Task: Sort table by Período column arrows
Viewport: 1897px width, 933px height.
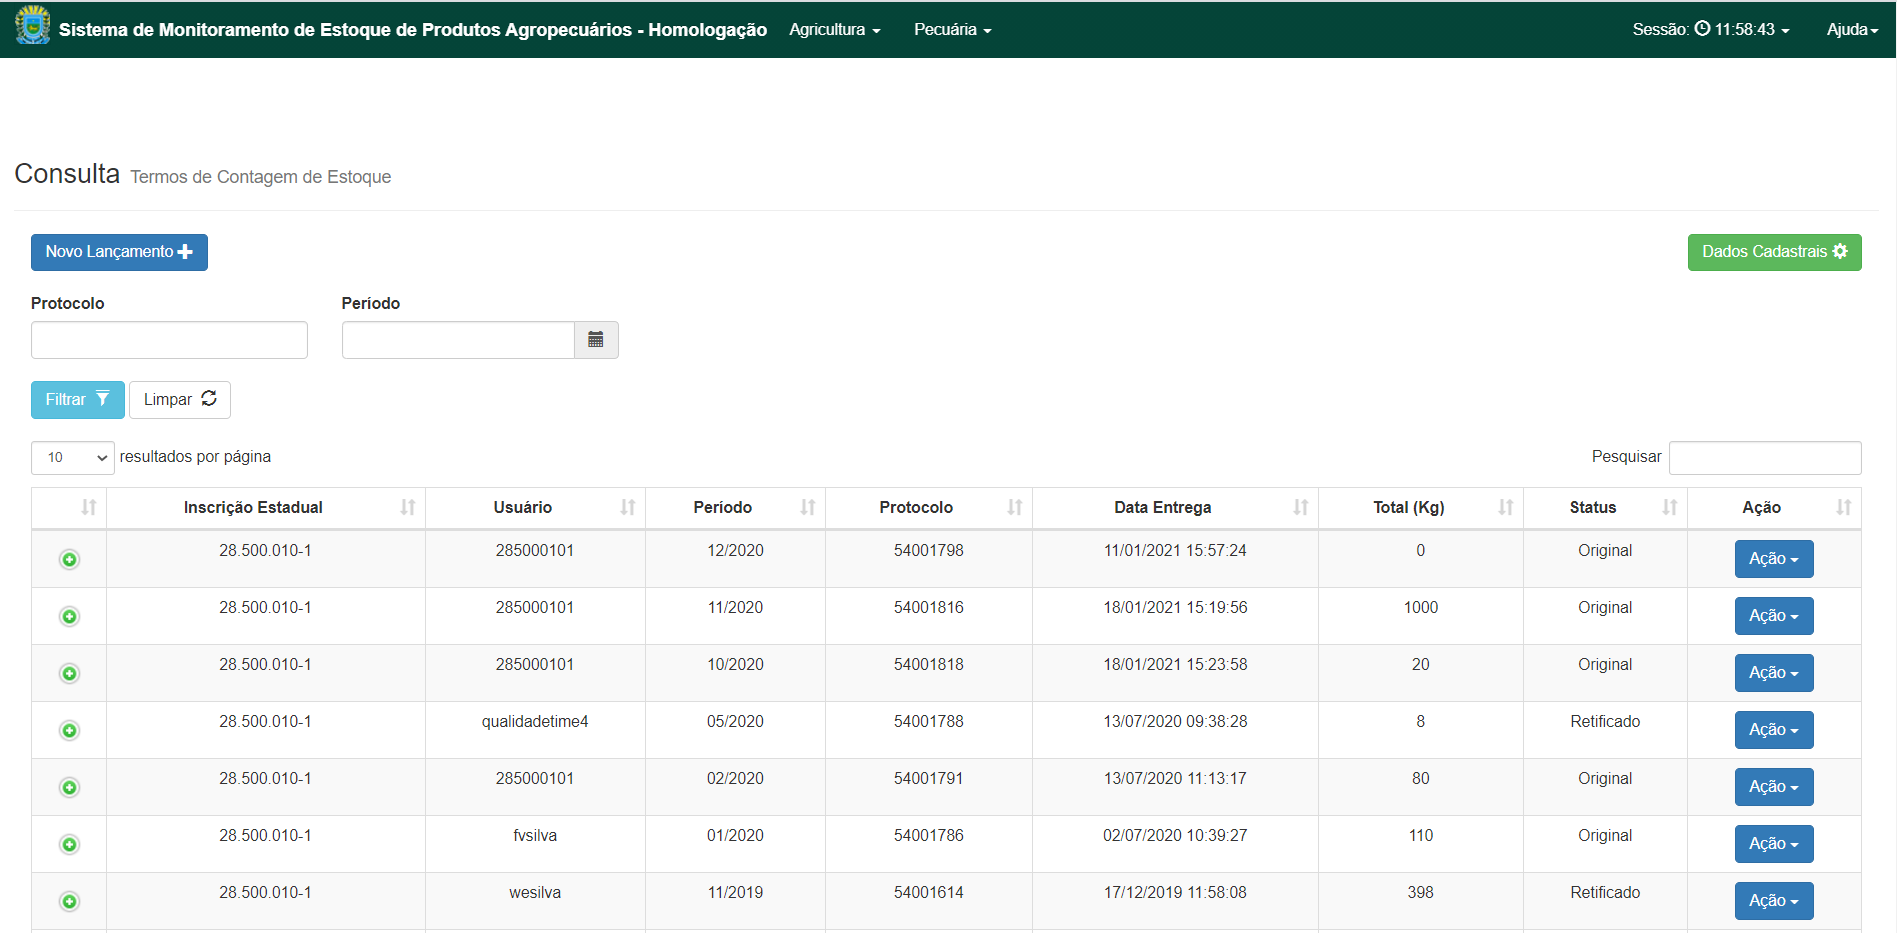Action: click(808, 507)
